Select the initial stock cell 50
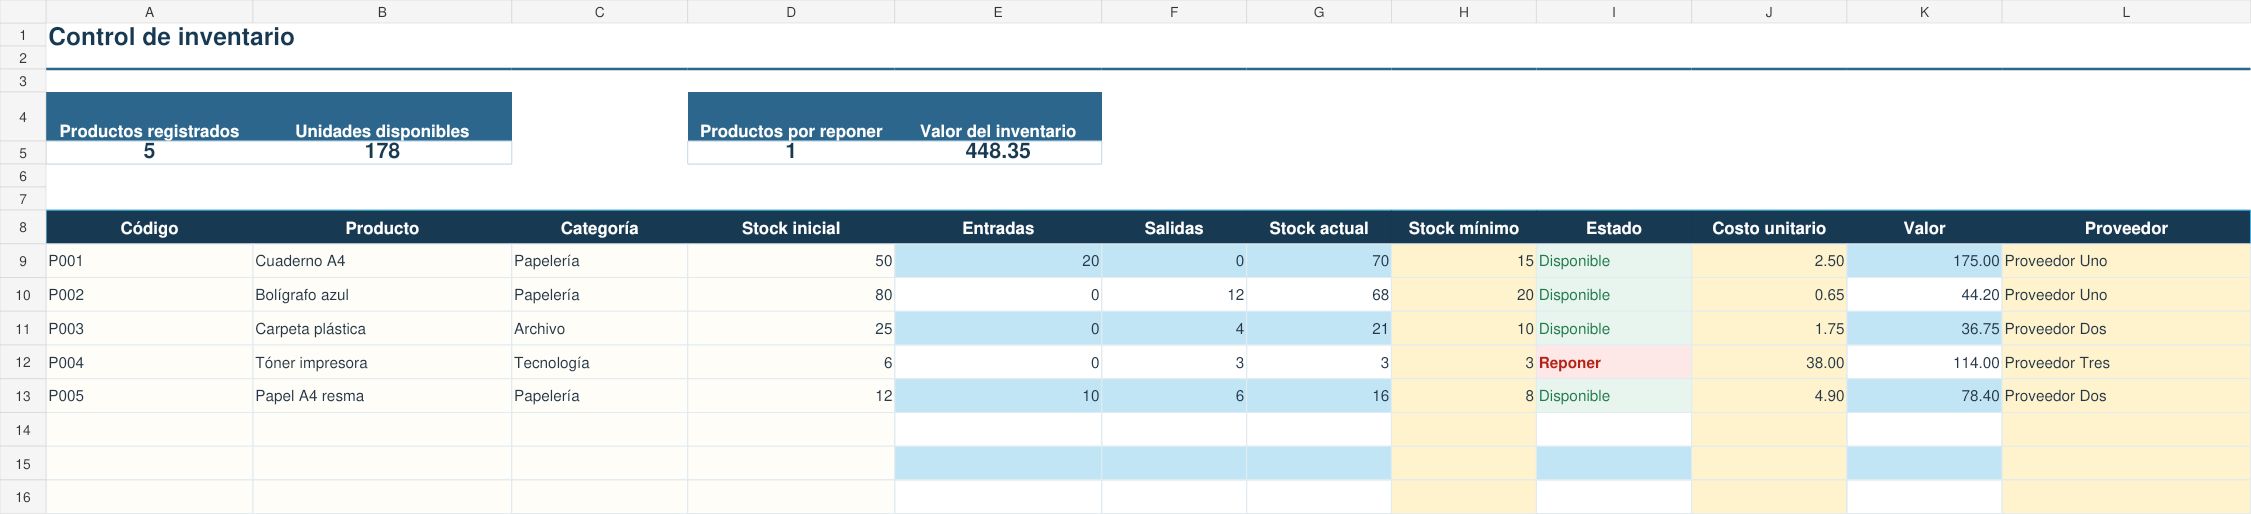This screenshot has height=514, width=2251. (x=791, y=261)
